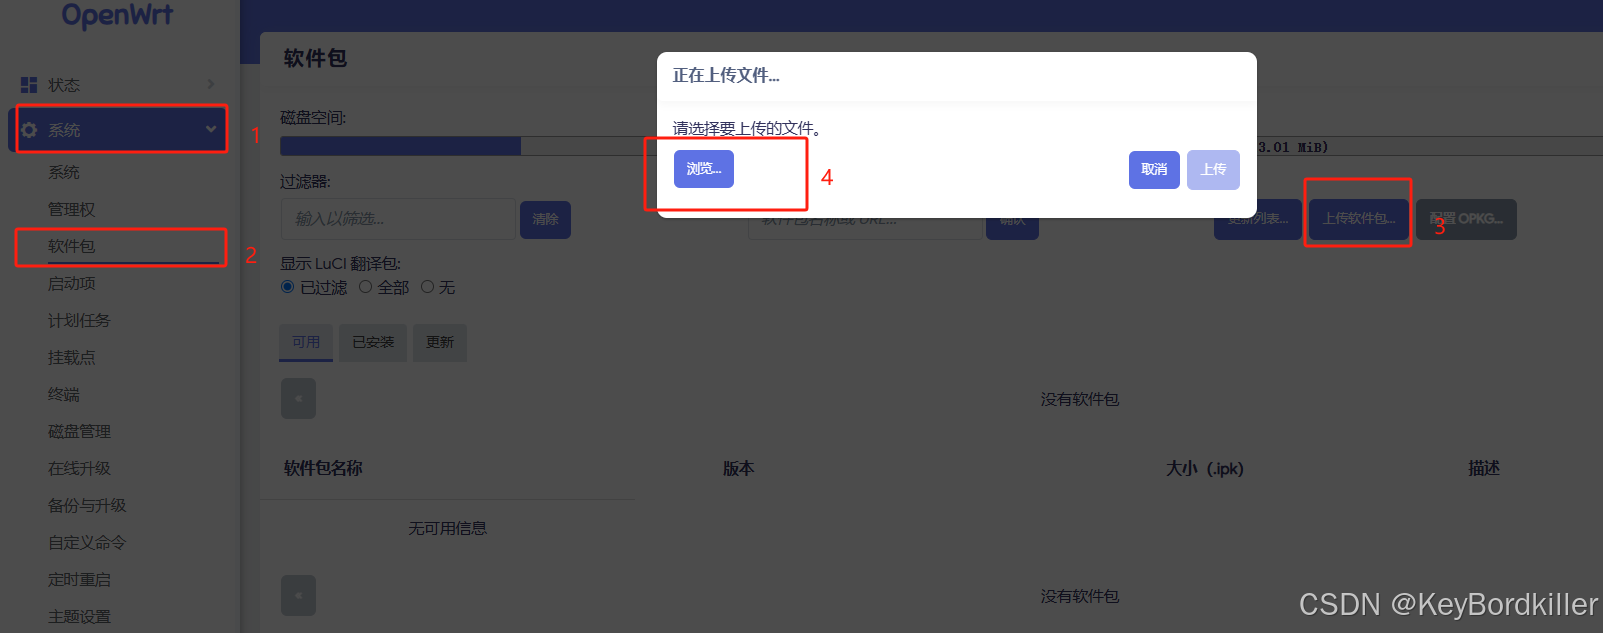
Task: Open 软件包 in the sidebar
Action: pyautogui.click(x=72, y=246)
